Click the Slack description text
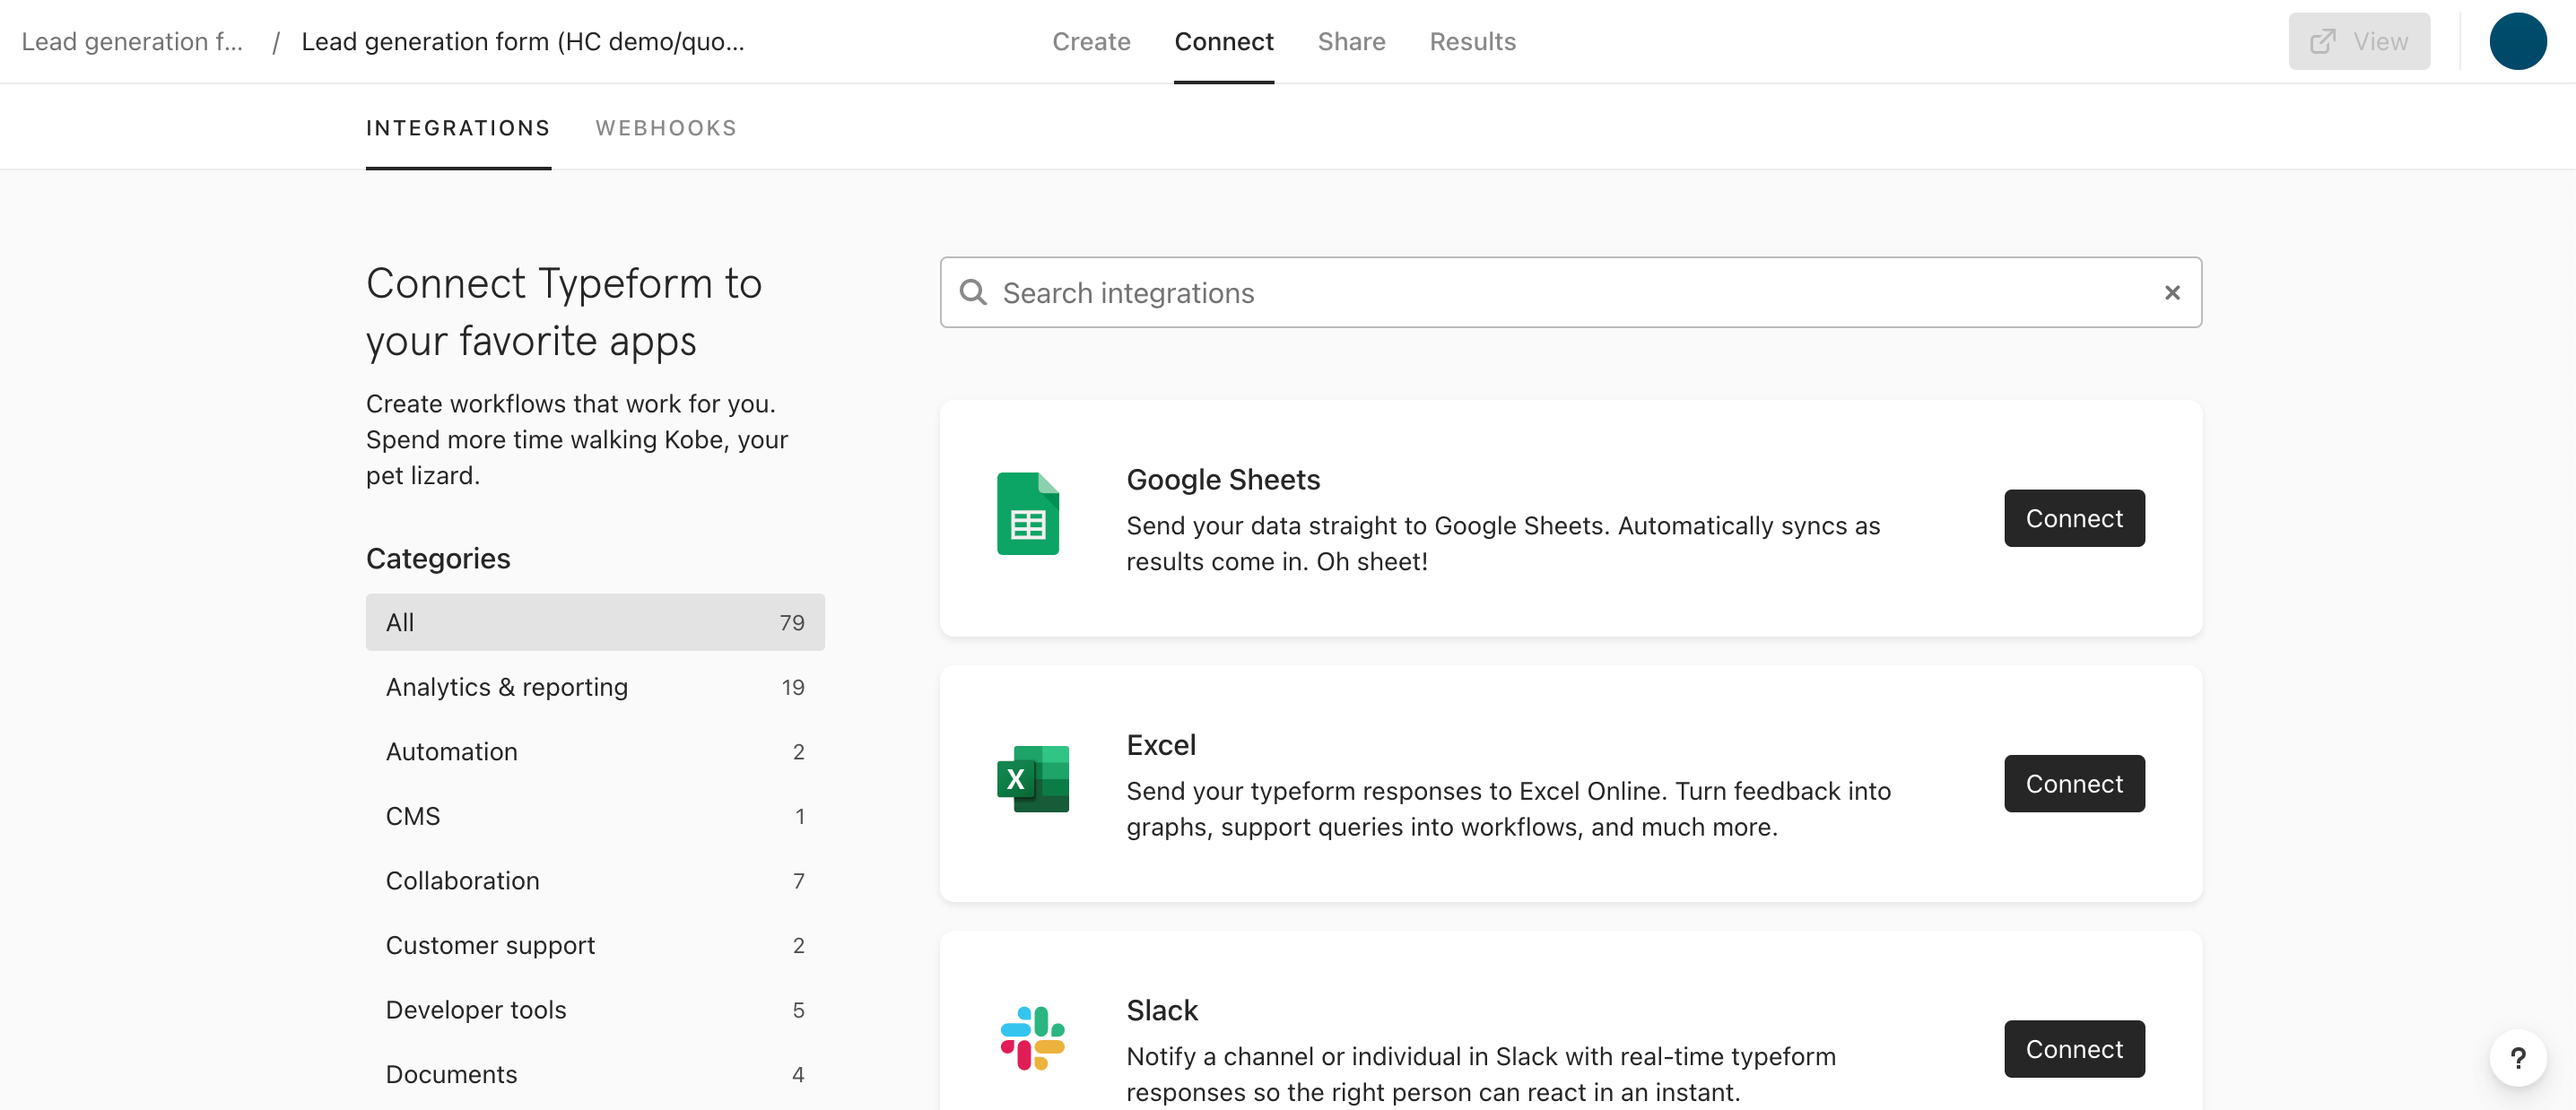This screenshot has height=1110, width=2576. click(1480, 1073)
